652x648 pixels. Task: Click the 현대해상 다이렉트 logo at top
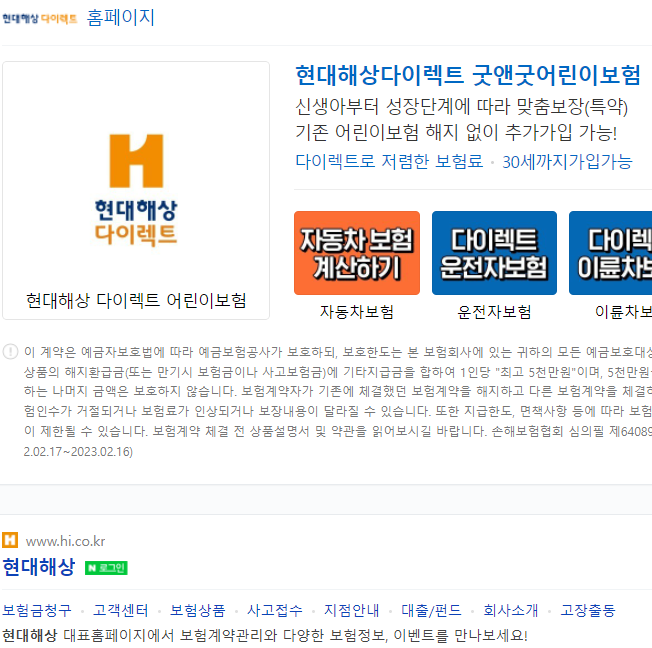coord(40,19)
